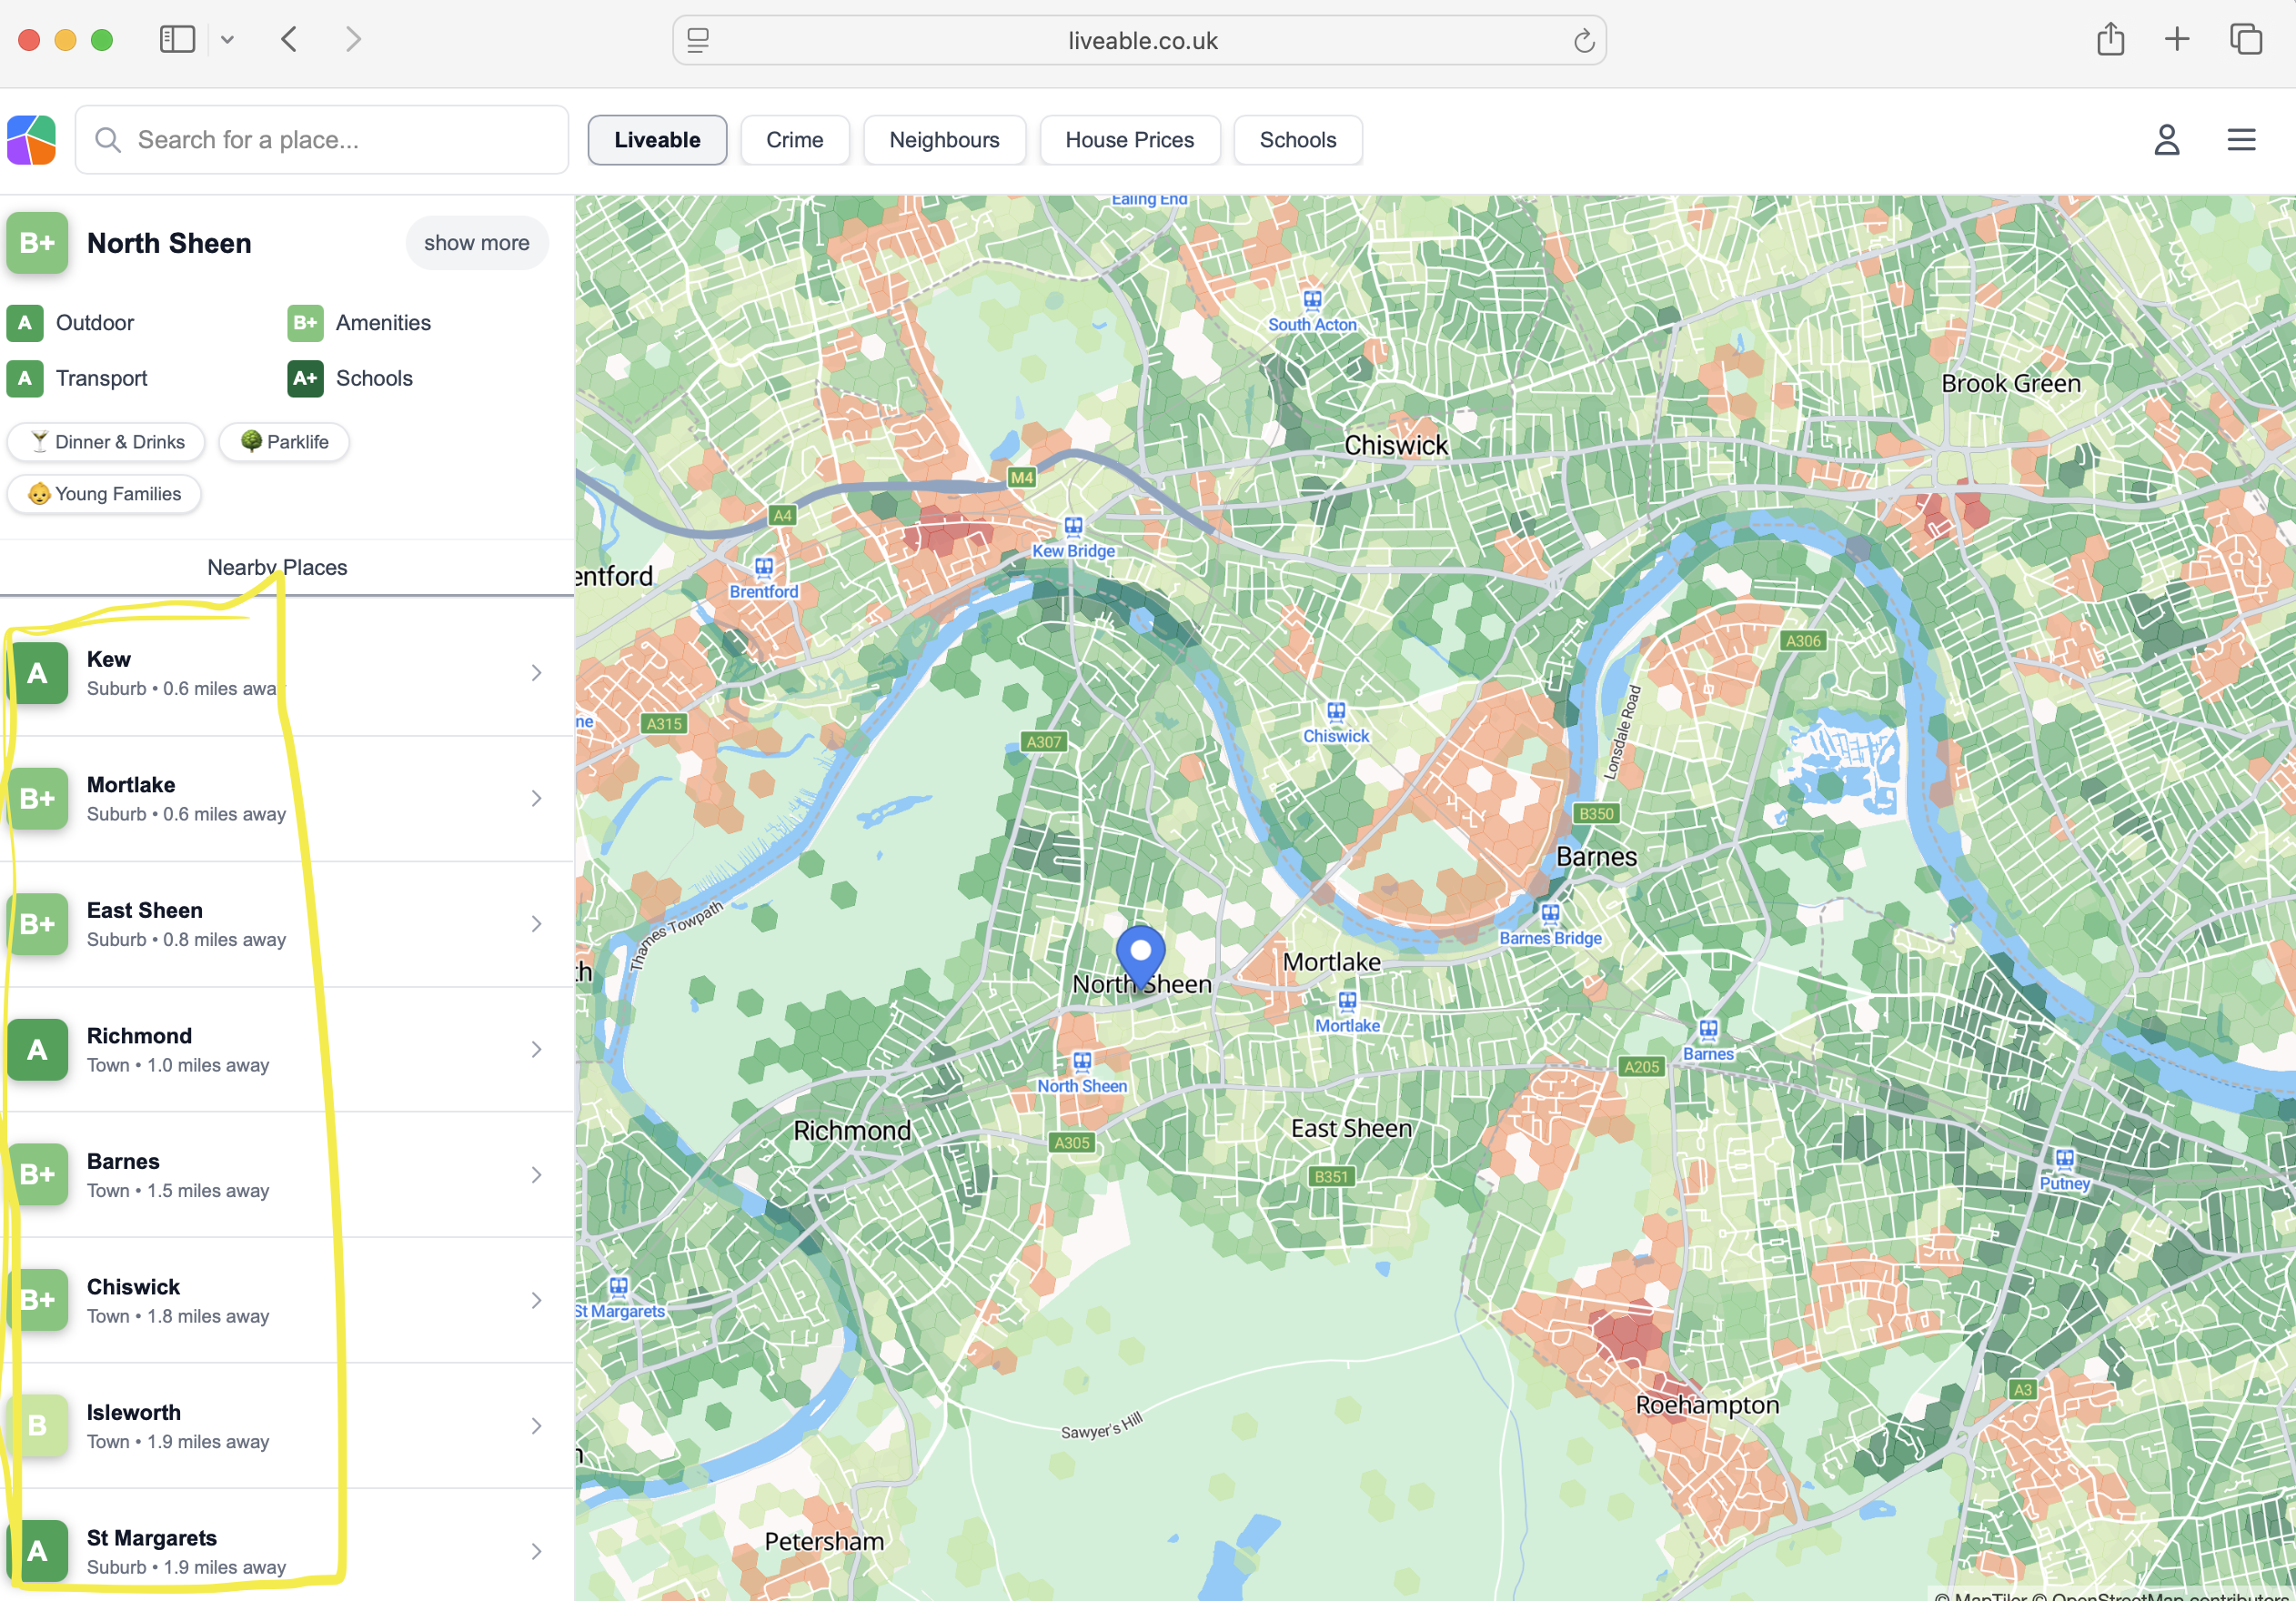Reload the page with the refresh icon
The width and height of the screenshot is (2296, 1601).
tap(1583, 41)
